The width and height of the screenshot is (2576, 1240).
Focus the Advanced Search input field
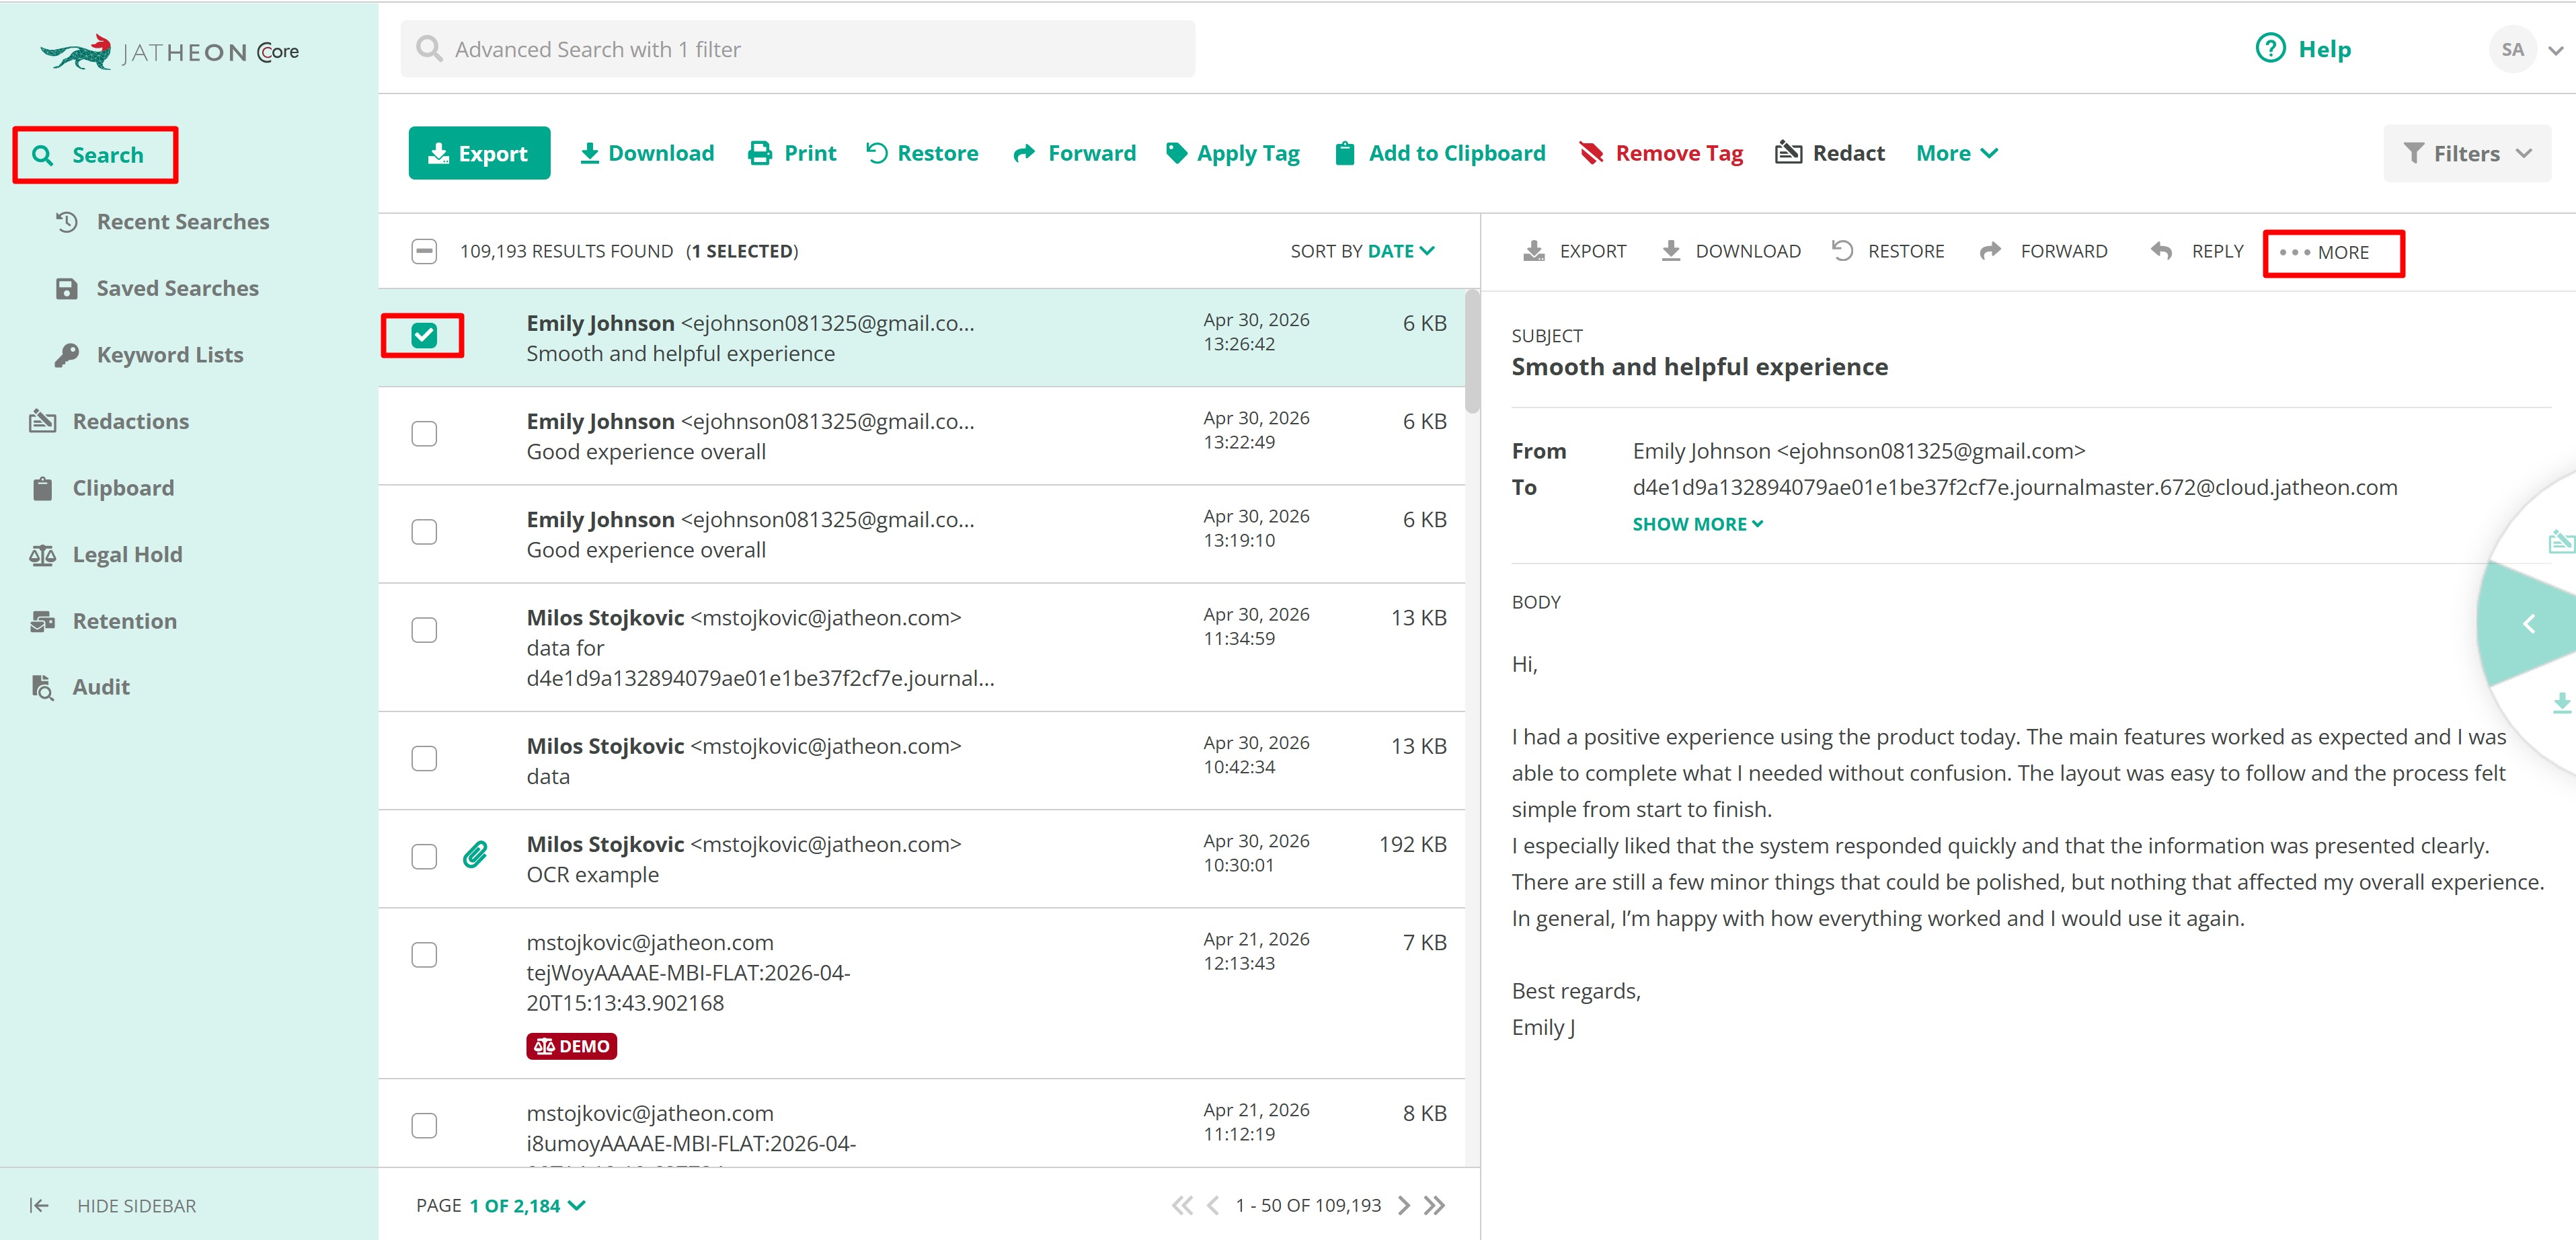(798, 49)
